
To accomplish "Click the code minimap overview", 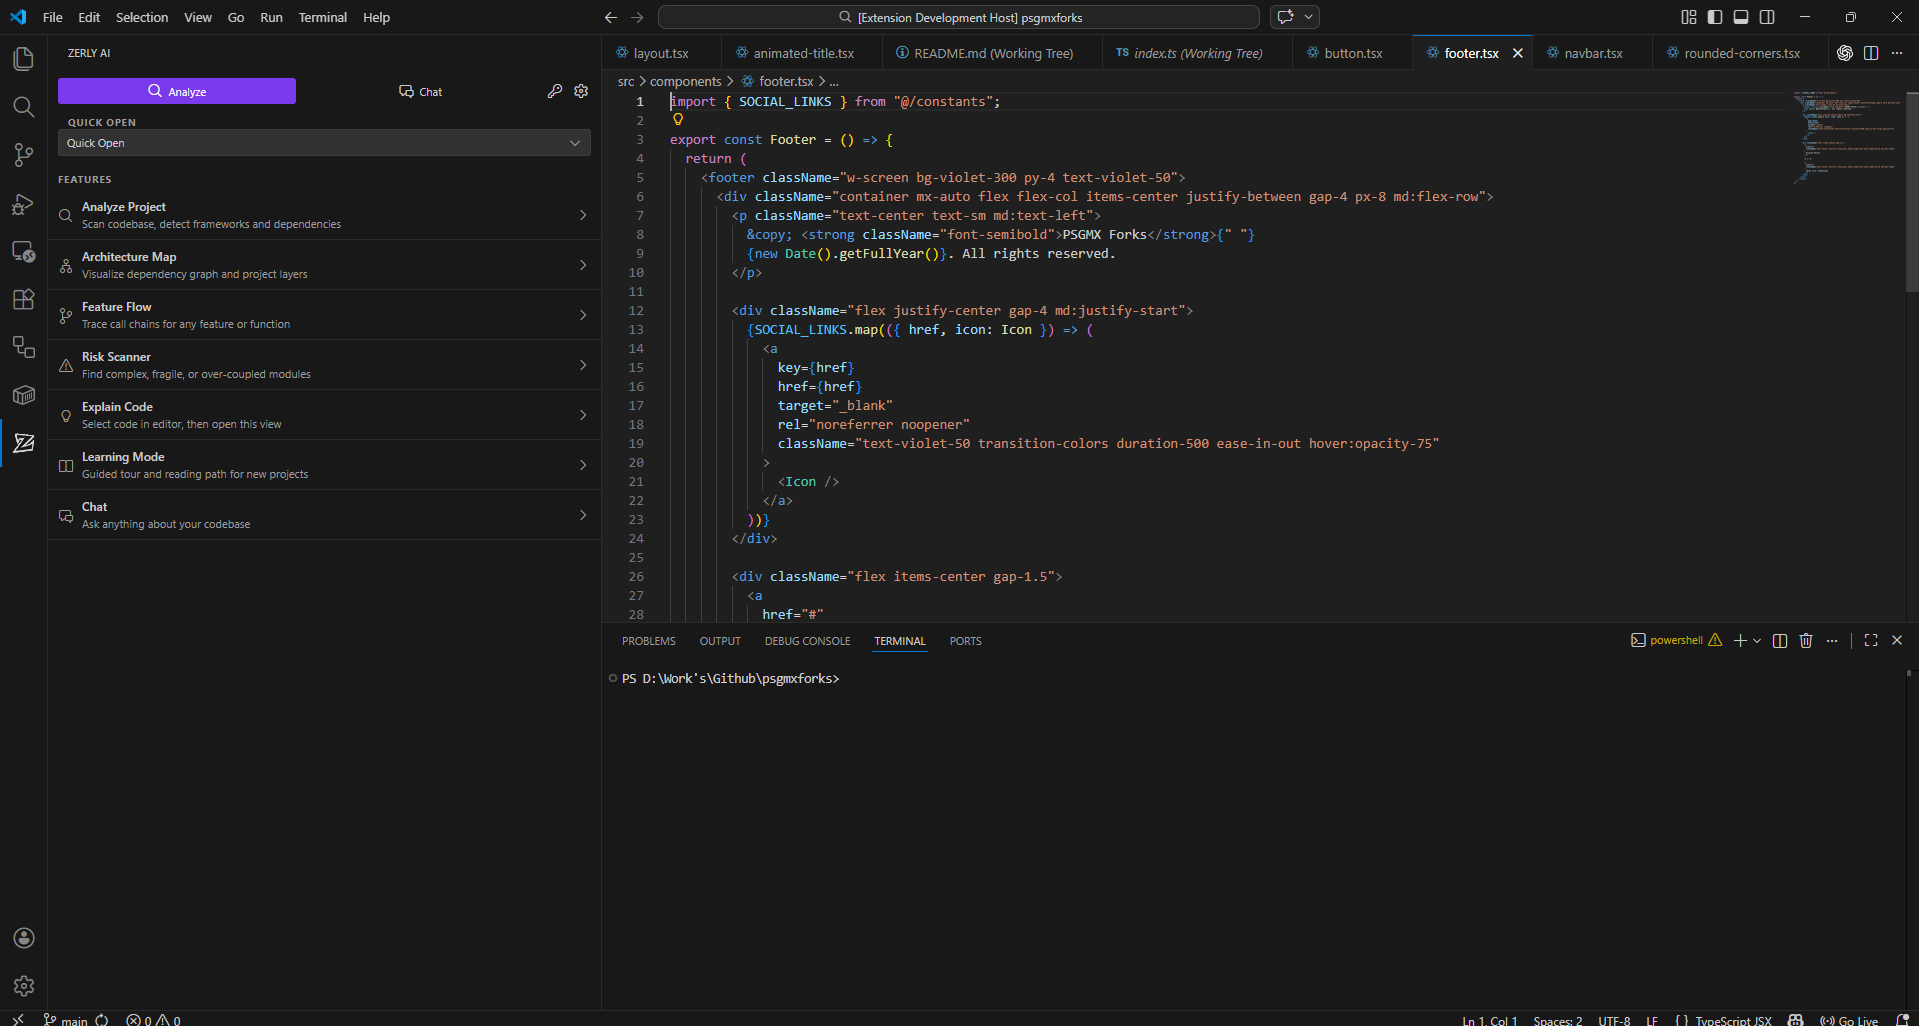I will point(1847,140).
